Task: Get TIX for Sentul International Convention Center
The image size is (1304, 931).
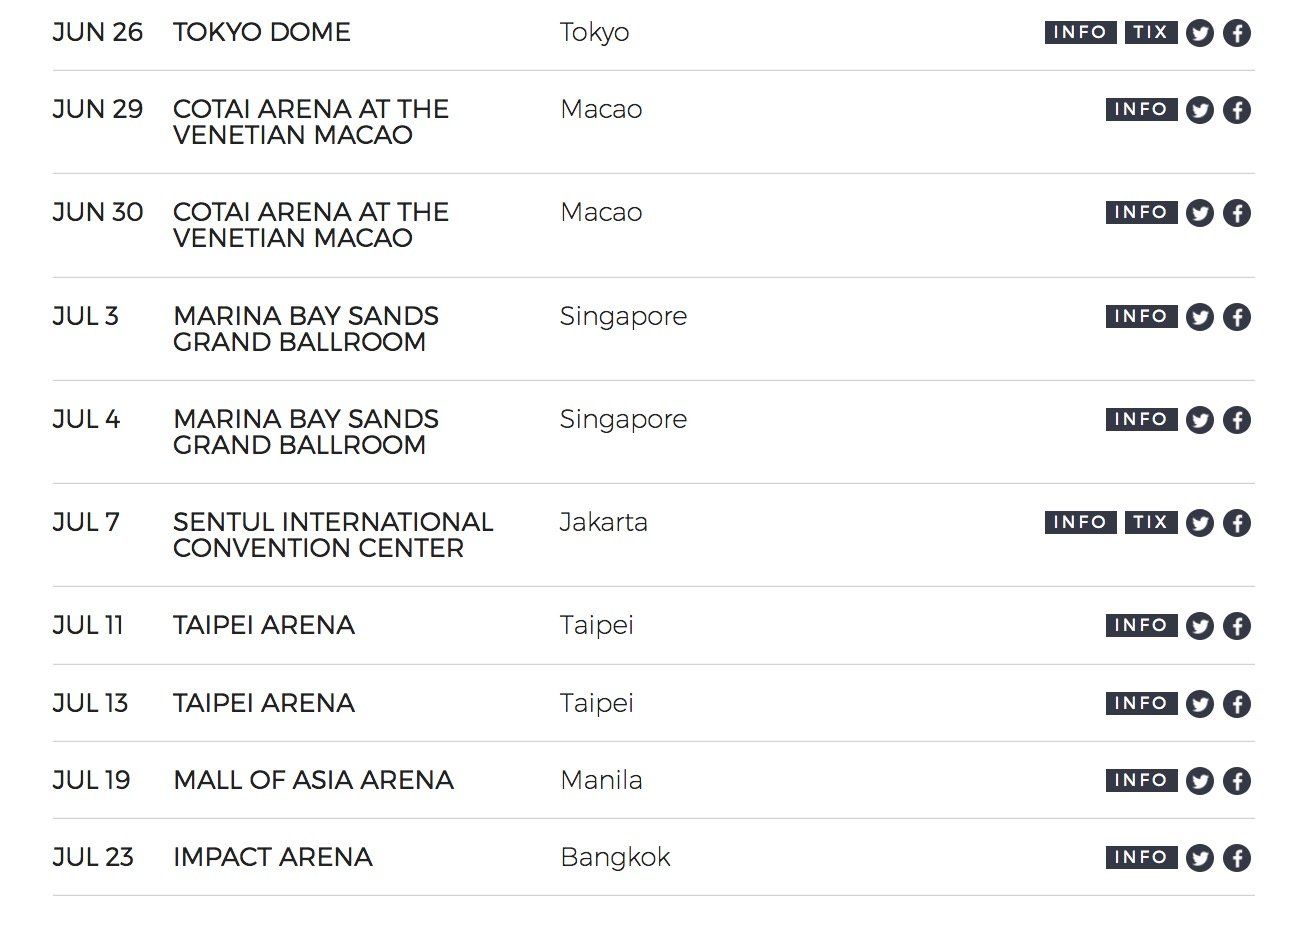Action: click(1150, 522)
